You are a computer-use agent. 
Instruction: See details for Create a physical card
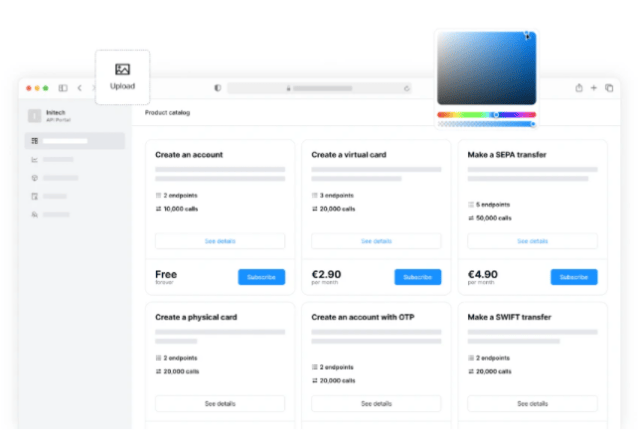pos(220,403)
